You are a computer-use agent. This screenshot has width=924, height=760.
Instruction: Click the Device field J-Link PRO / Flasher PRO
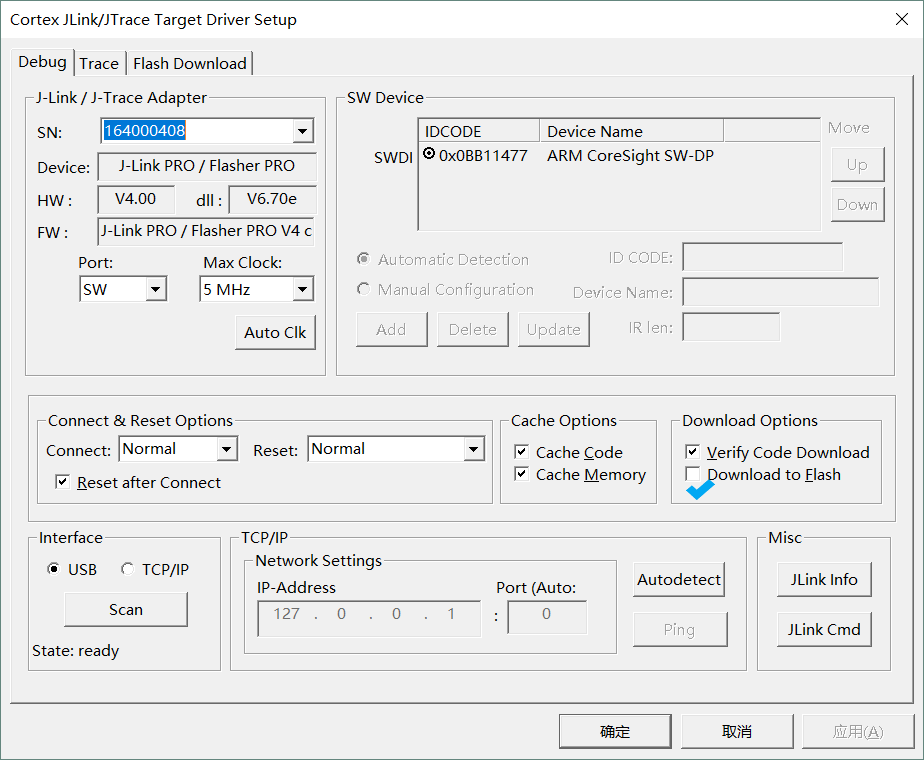[x=207, y=166]
